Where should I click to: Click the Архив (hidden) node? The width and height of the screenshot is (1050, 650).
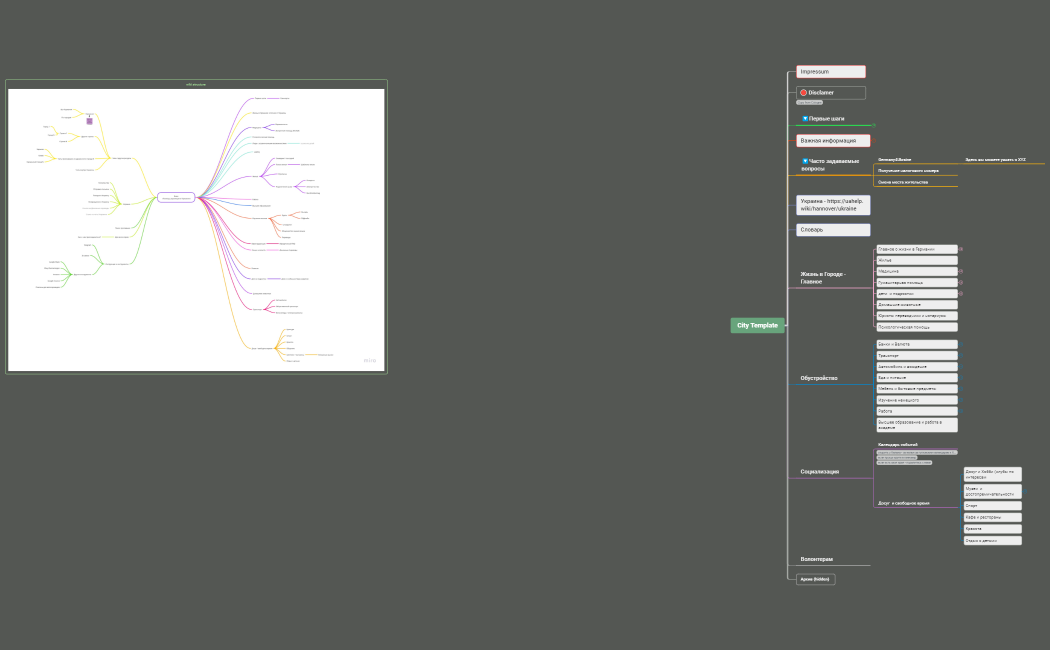coord(815,579)
